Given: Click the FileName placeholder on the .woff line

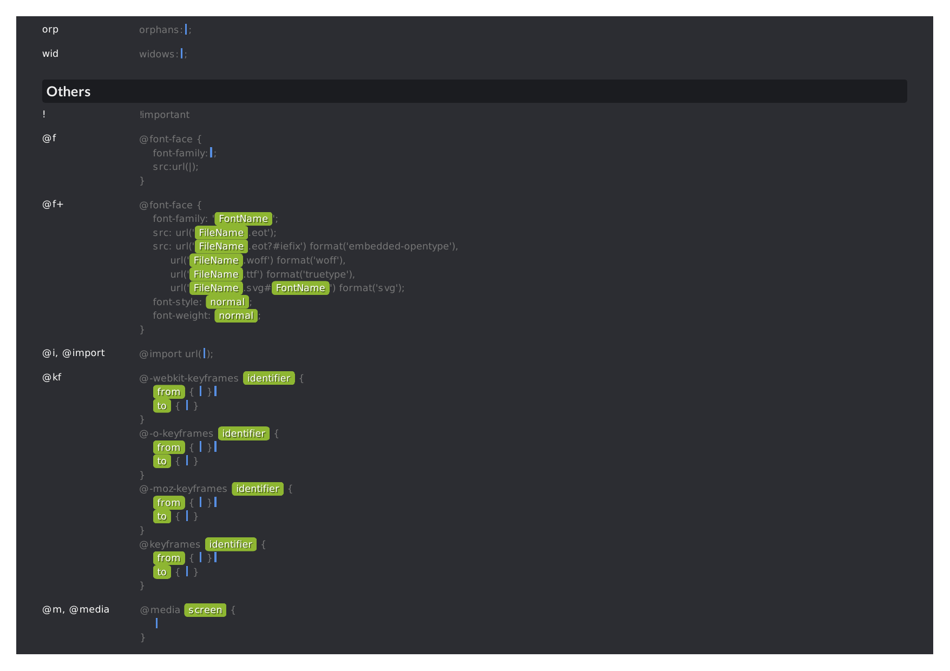Looking at the screenshot, I should pos(216,260).
